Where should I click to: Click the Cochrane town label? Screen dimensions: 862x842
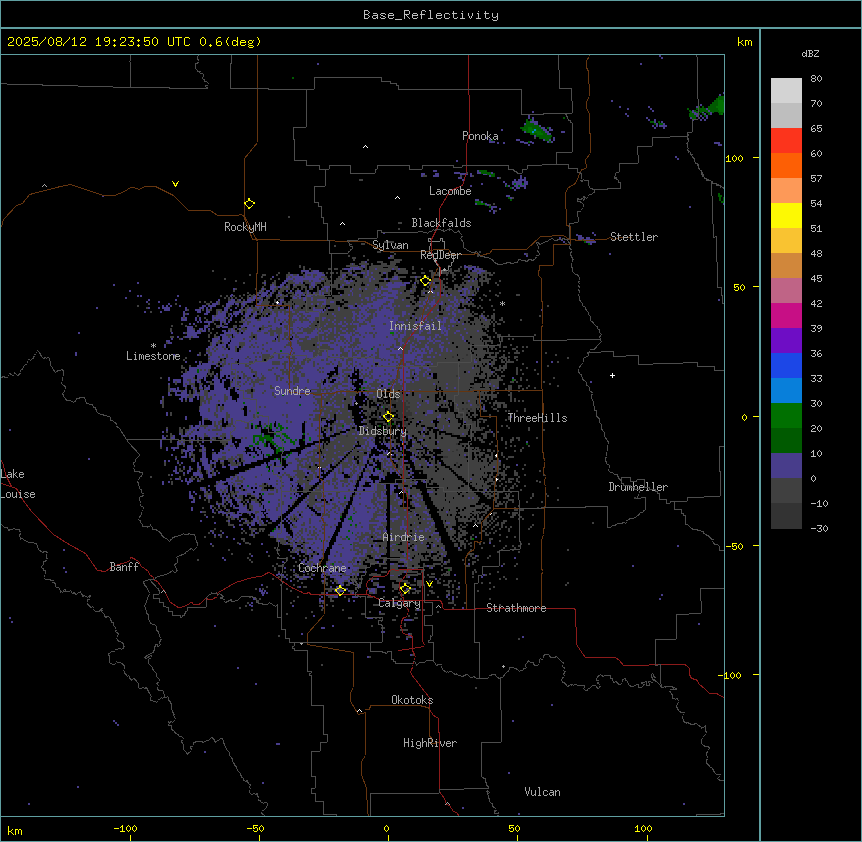pyautogui.click(x=322, y=568)
